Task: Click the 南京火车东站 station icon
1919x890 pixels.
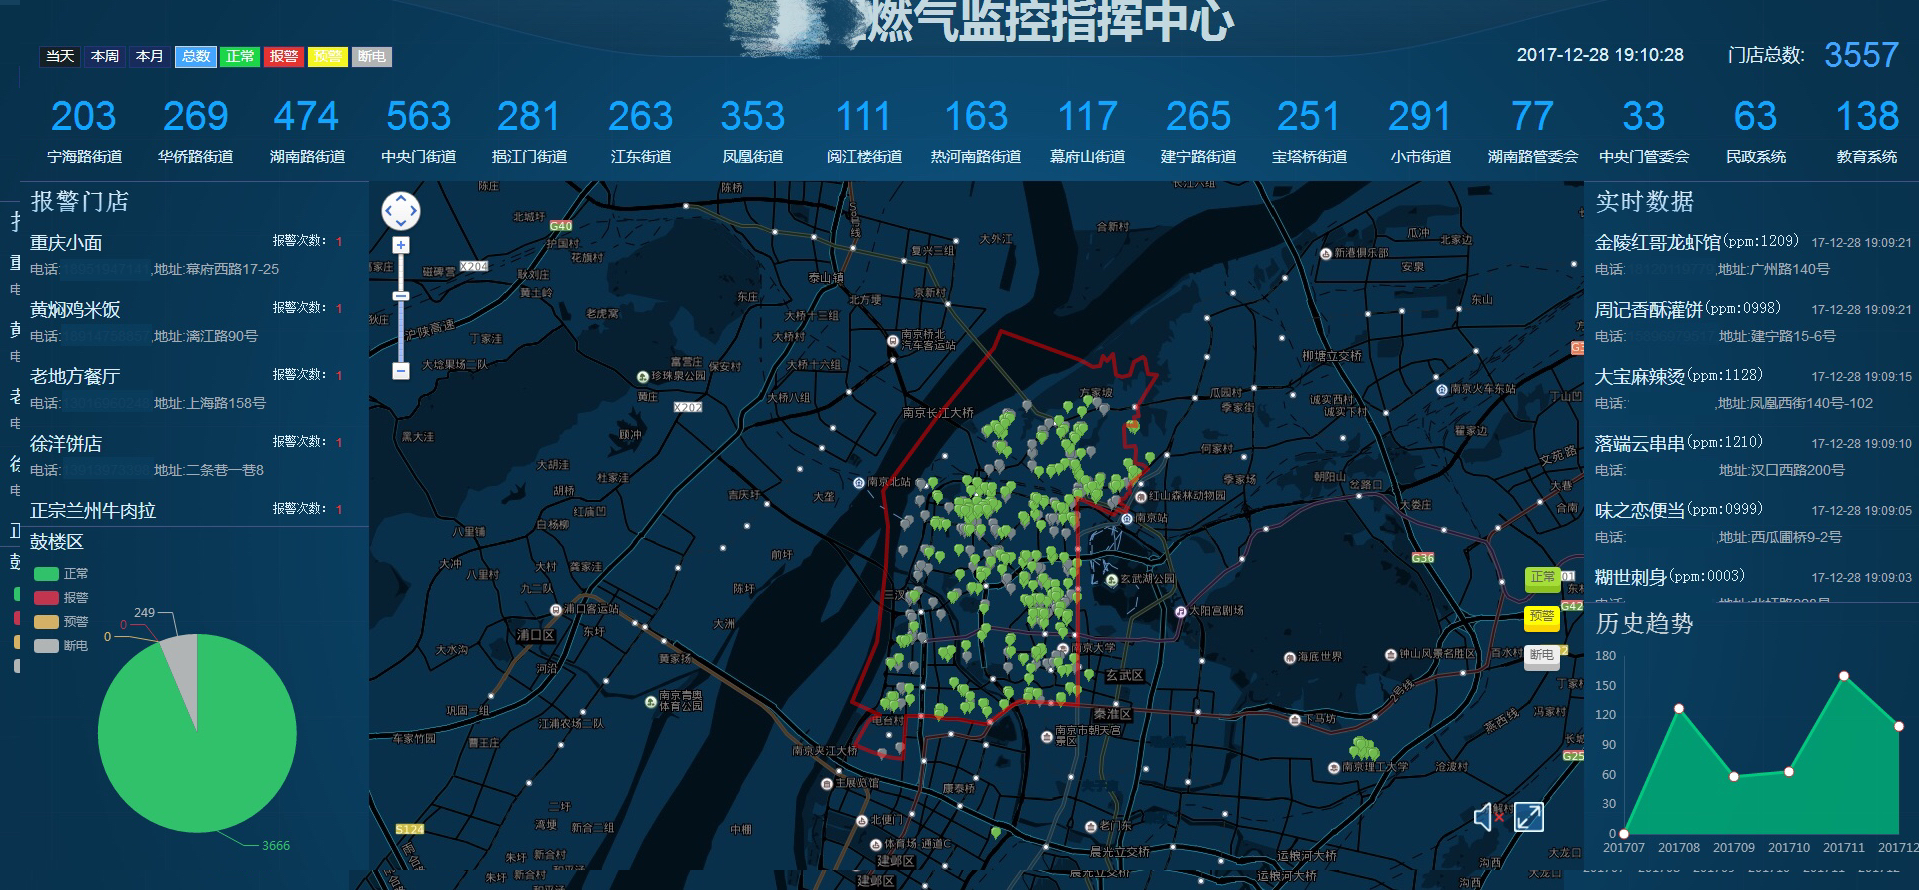Action: [x=1441, y=389]
